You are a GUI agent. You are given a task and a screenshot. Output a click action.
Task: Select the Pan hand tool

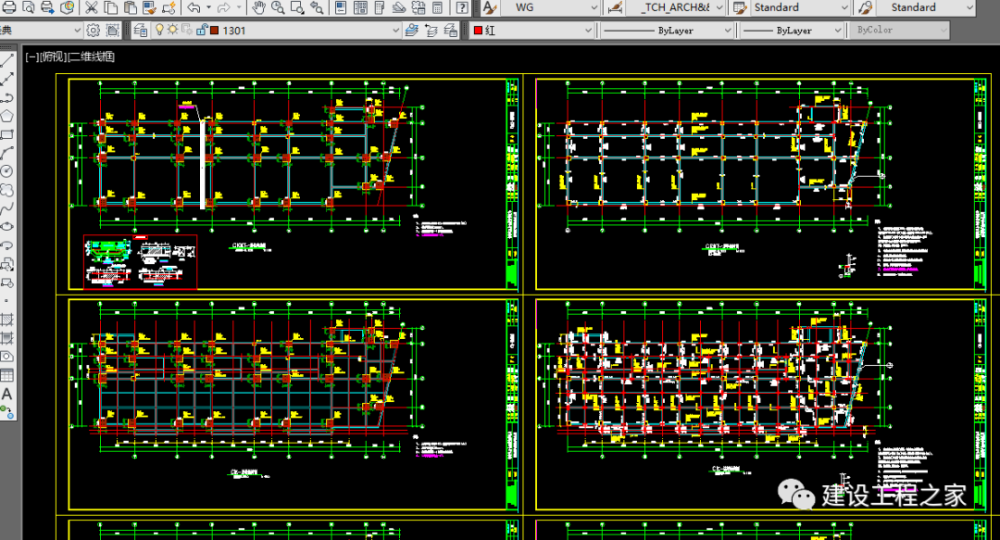[x=258, y=8]
